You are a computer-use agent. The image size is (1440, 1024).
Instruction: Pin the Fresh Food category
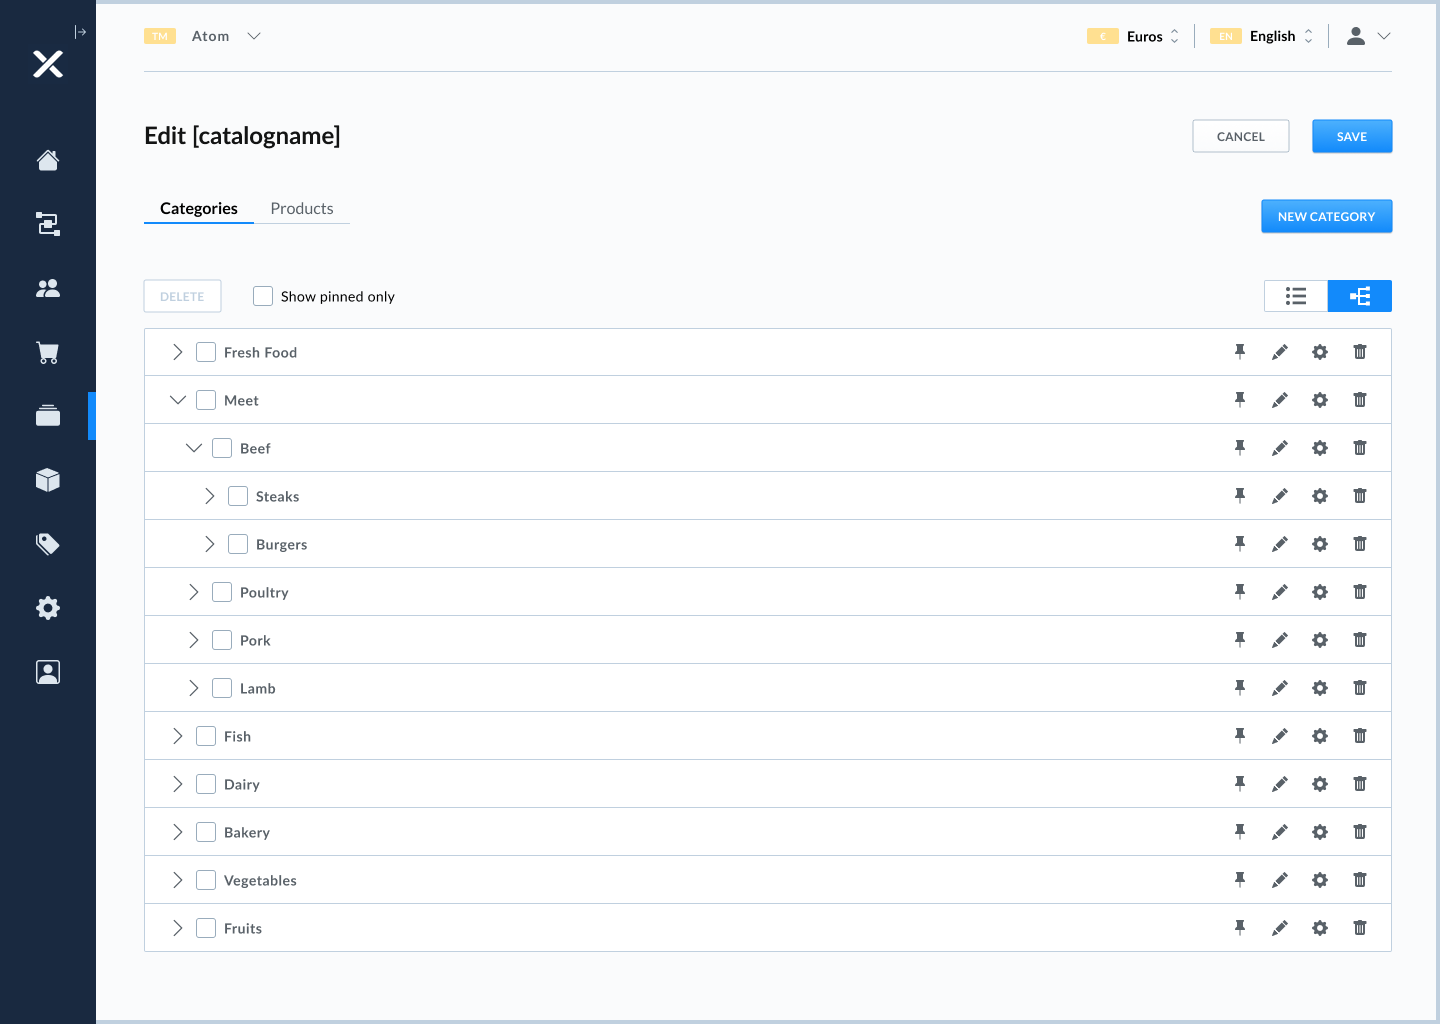pyautogui.click(x=1240, y=351)
